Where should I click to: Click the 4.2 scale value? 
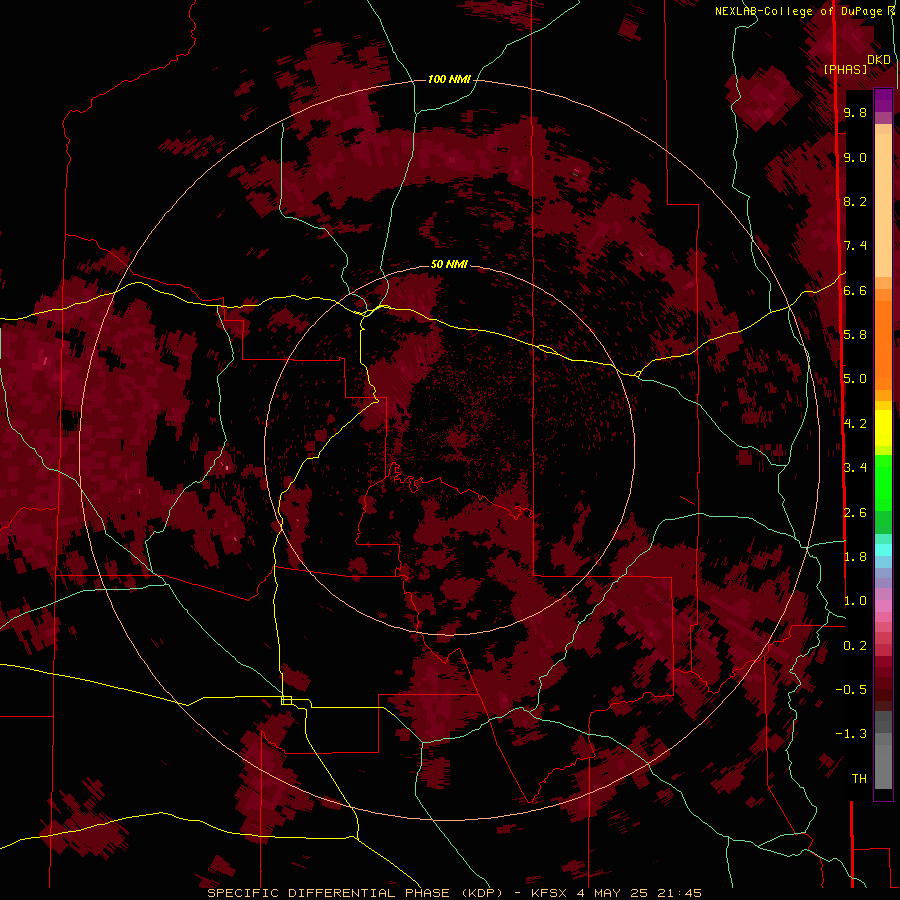point(855,424)
